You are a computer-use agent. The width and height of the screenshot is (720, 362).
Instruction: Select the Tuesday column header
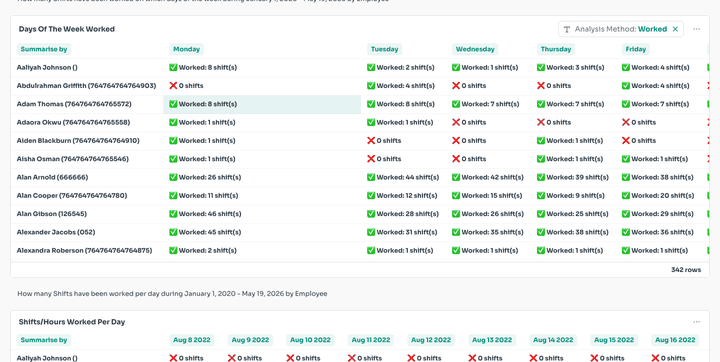(384, 49)
